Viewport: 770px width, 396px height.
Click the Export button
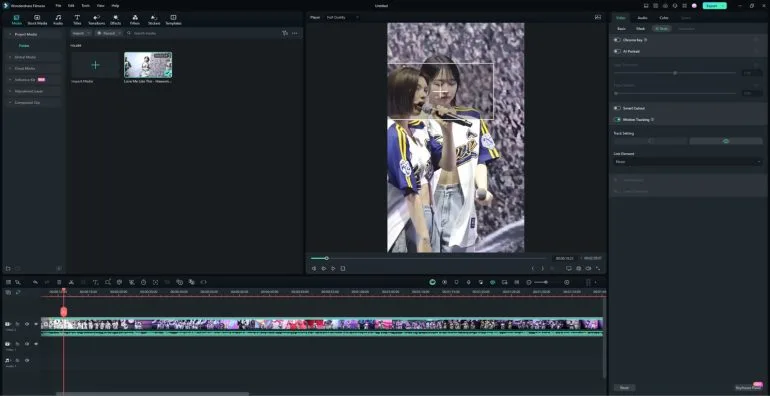tap(715, 5)
